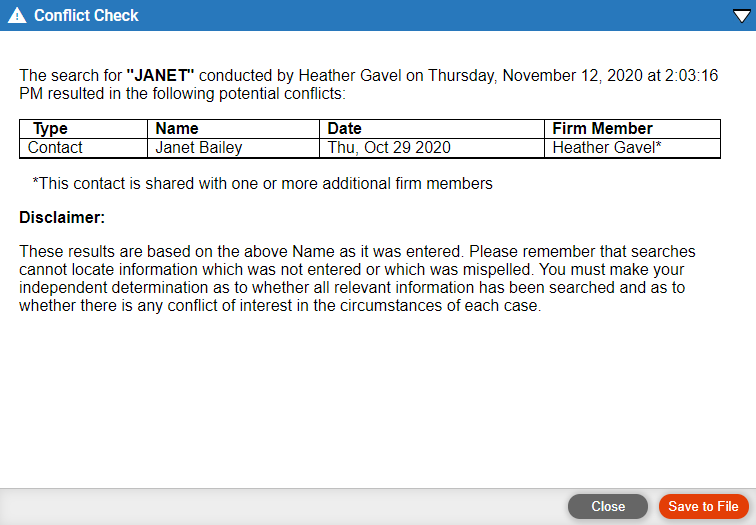Click the Disclaimer heading
The image size is (756, 525).
click(x=62, y=217)
